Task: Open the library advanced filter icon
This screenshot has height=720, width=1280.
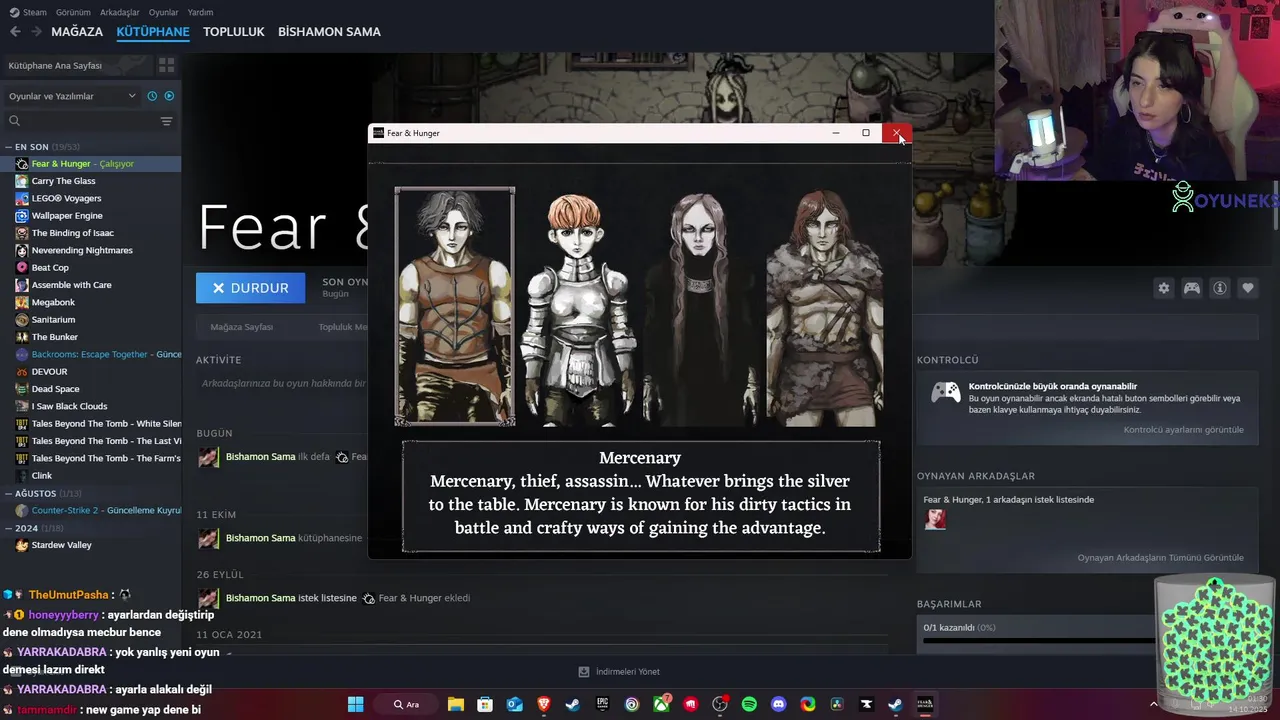Action: (166, 121)
